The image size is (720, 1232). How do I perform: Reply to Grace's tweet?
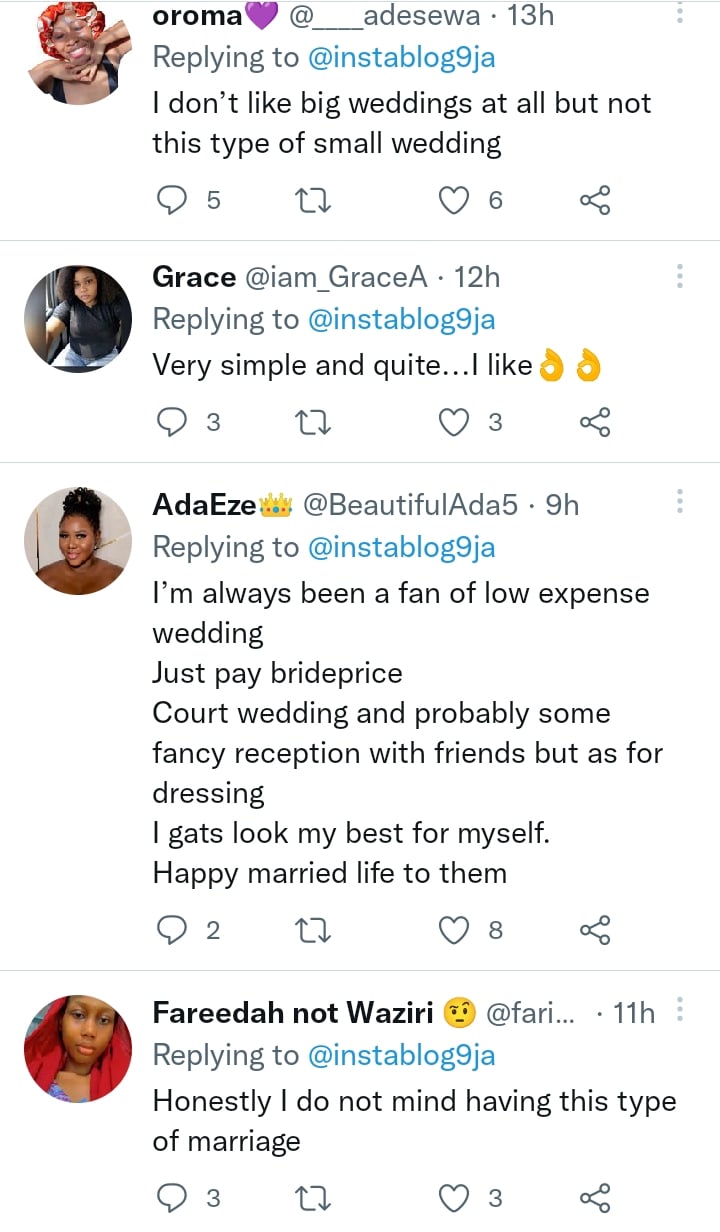coord(174,422)
